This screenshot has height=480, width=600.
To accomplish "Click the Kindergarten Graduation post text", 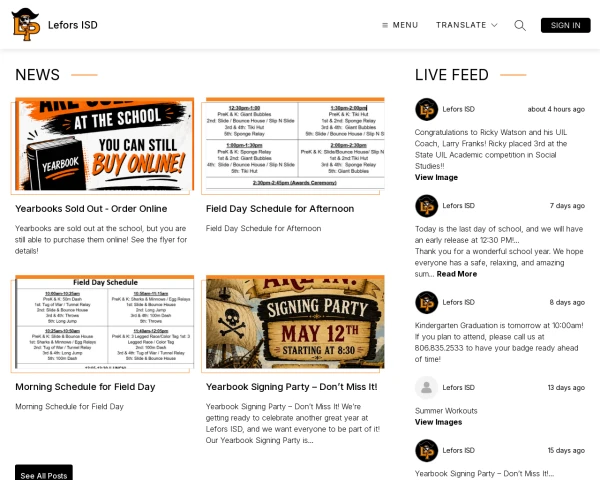I will pos(499,342).
